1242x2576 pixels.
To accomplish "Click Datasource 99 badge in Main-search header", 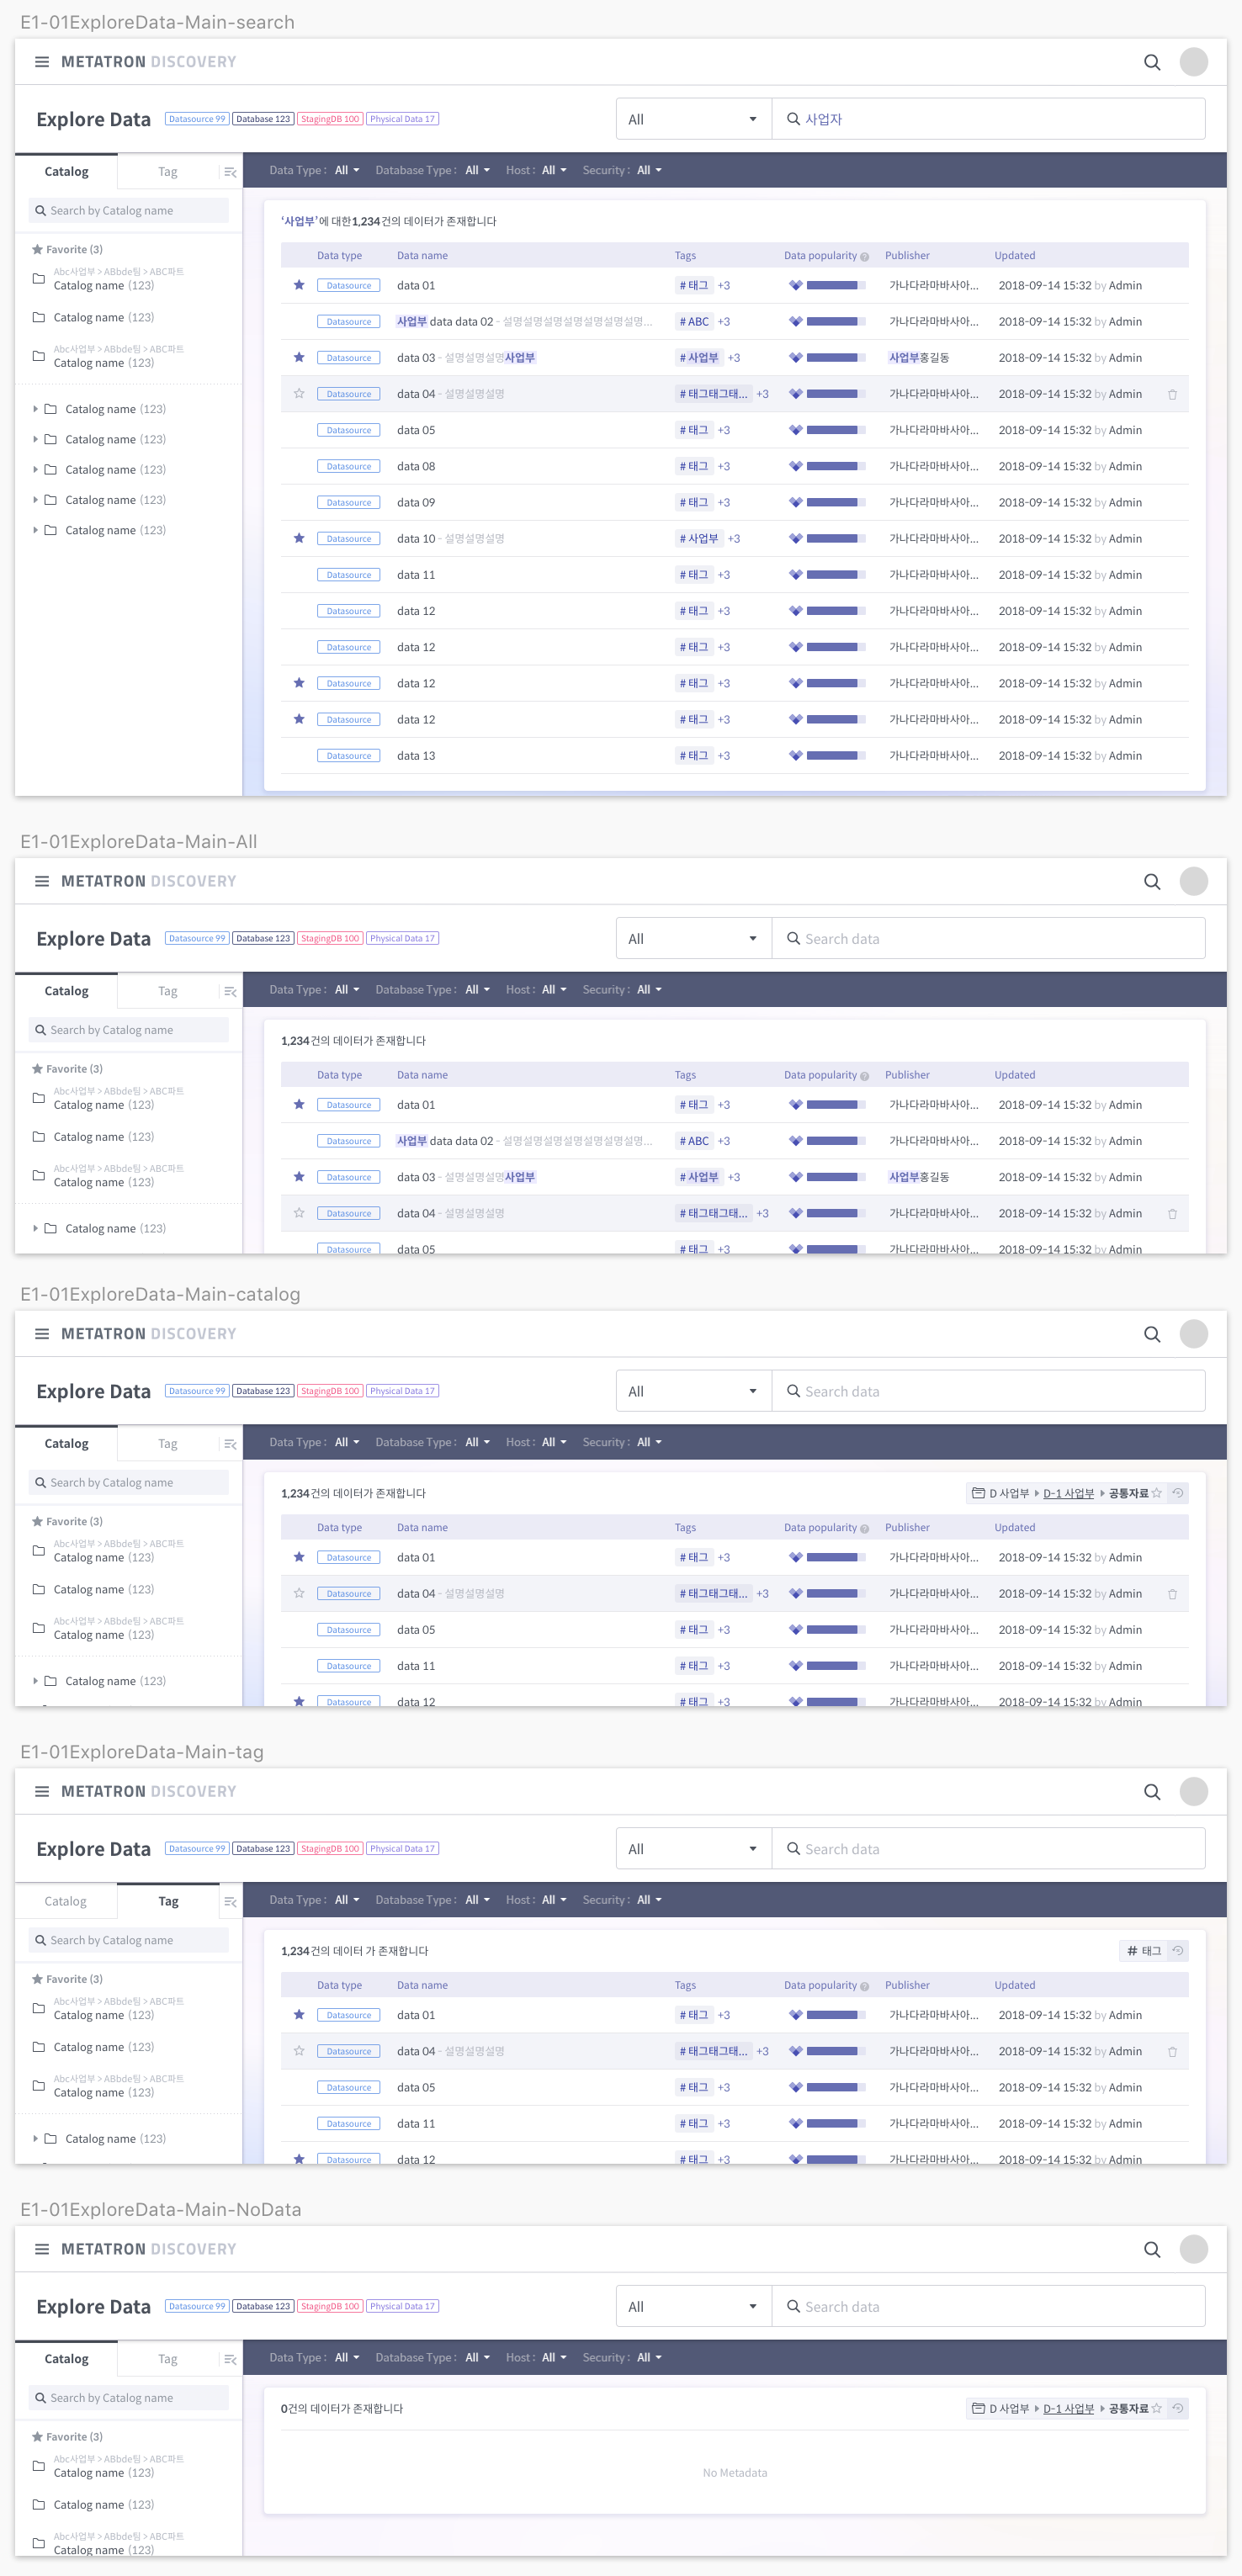I will [197, 119].
